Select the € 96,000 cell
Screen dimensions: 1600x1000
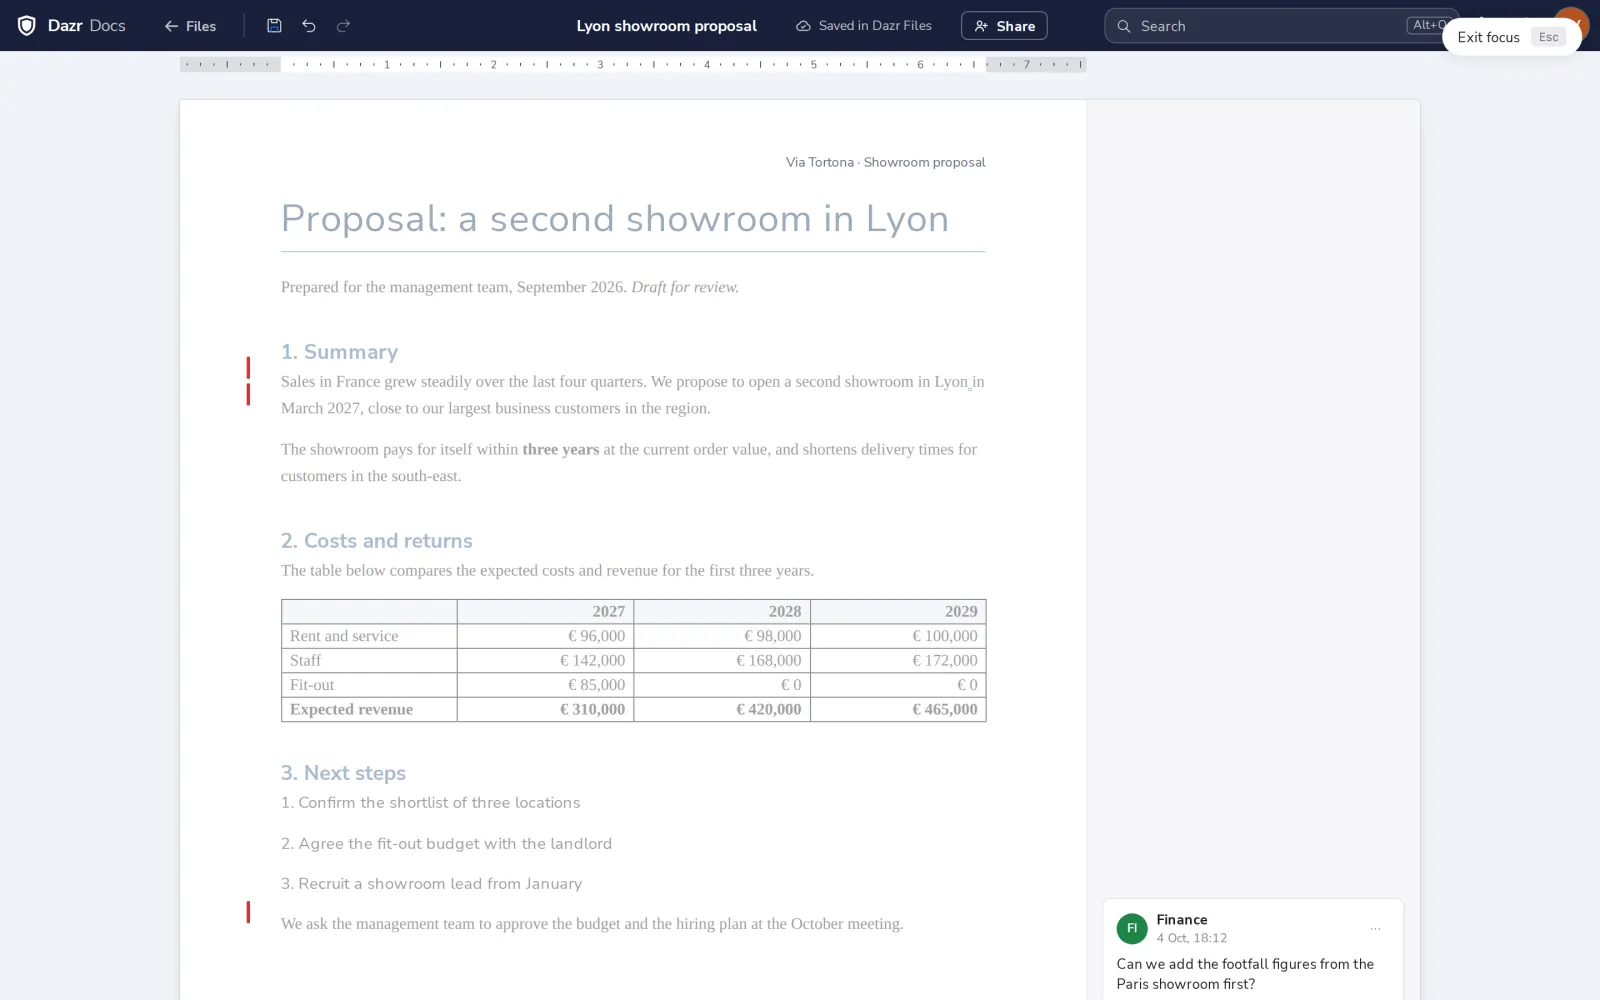pyautogui.click(x=545, y=636)
